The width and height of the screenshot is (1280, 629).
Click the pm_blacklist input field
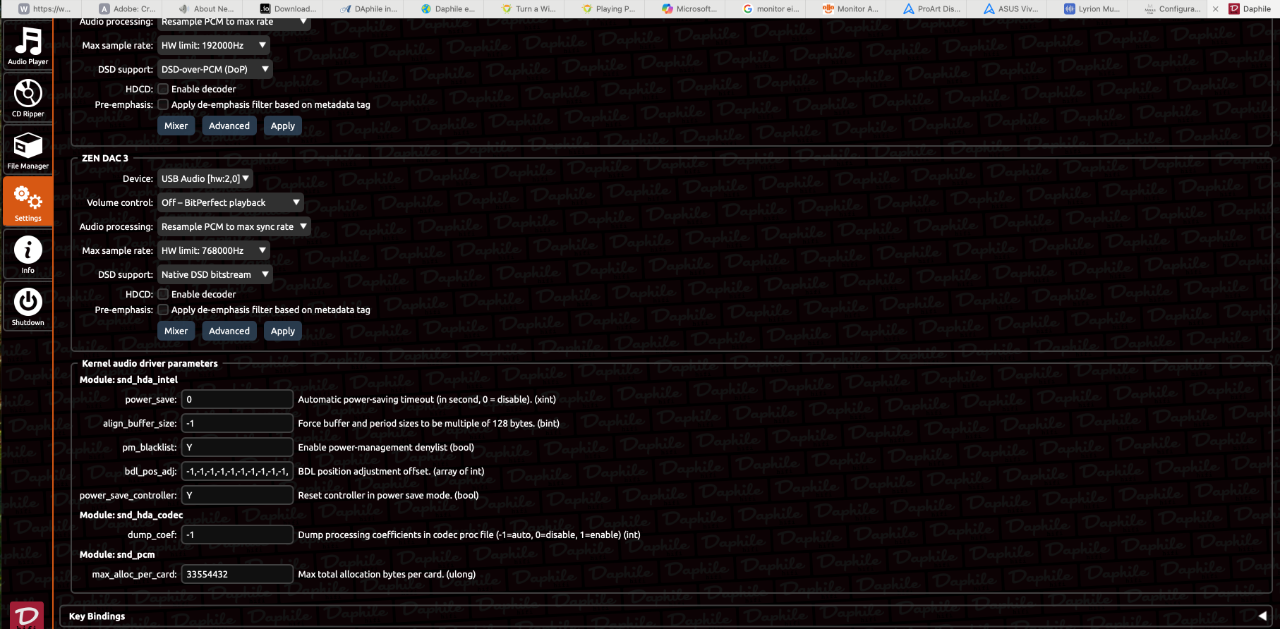237,447
